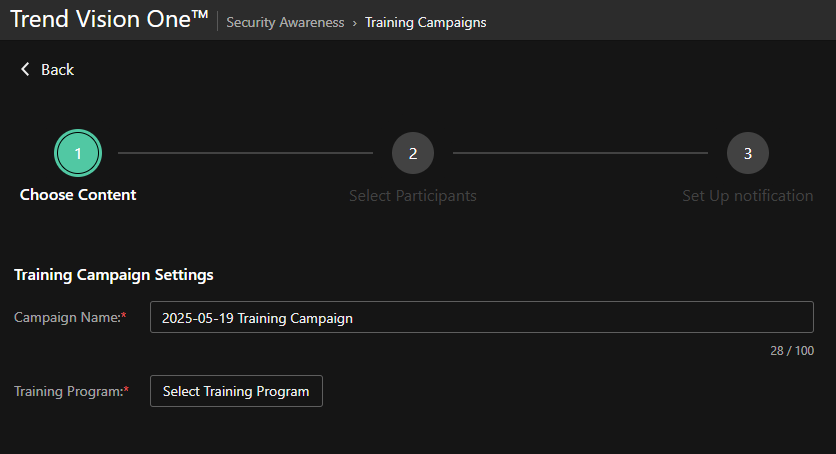The height and width of the screenshot is (454, 836).
Task: Click Training Campaigns breadcrumb
Action: point(425,22)
